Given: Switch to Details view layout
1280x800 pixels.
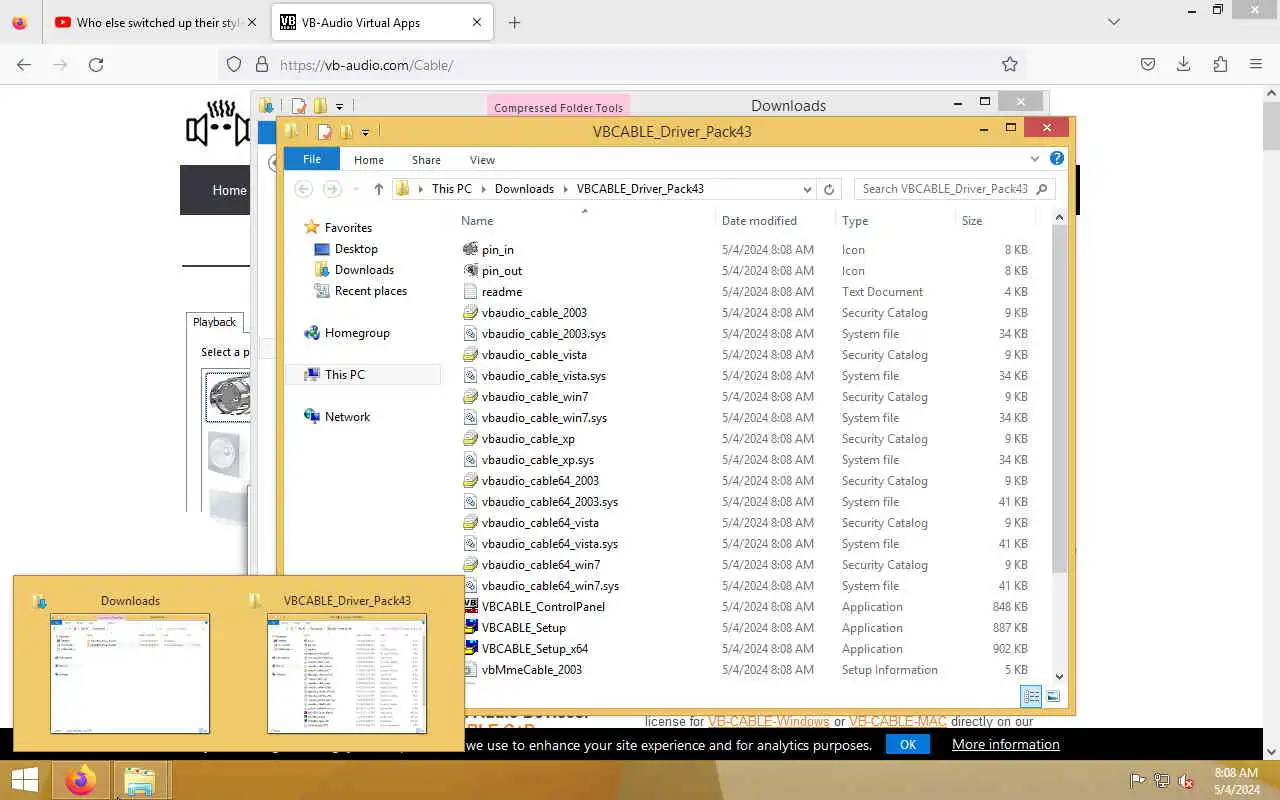Looking at the screenshot, I should (x=1032, y=696).
